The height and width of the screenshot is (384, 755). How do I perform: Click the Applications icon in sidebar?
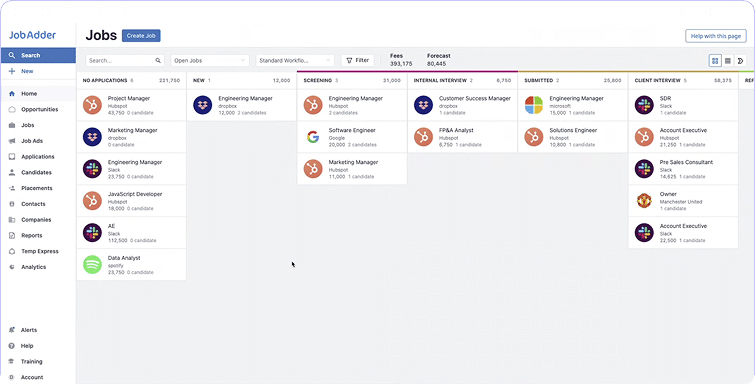pos(12,157)
